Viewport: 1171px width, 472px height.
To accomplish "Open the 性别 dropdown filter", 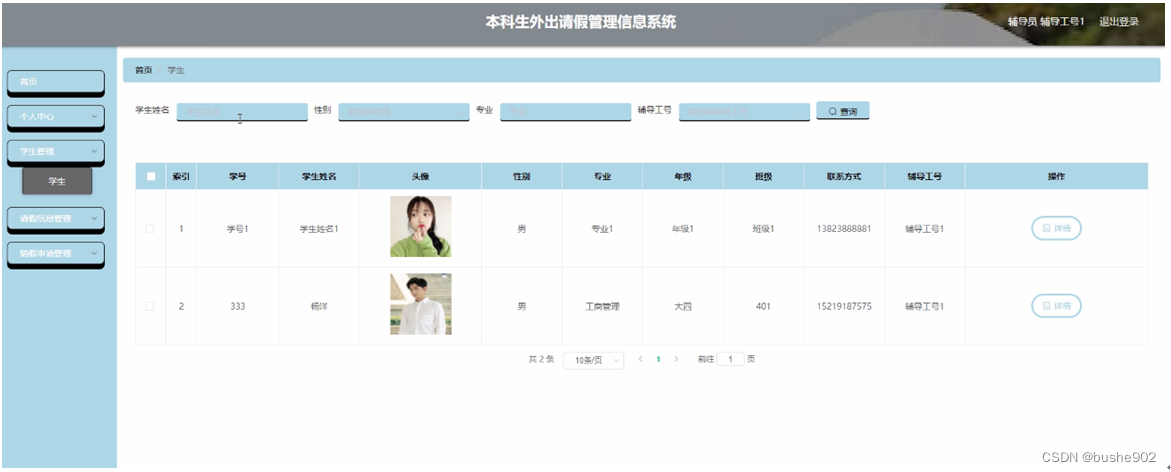I will click(x=404, y=112).
